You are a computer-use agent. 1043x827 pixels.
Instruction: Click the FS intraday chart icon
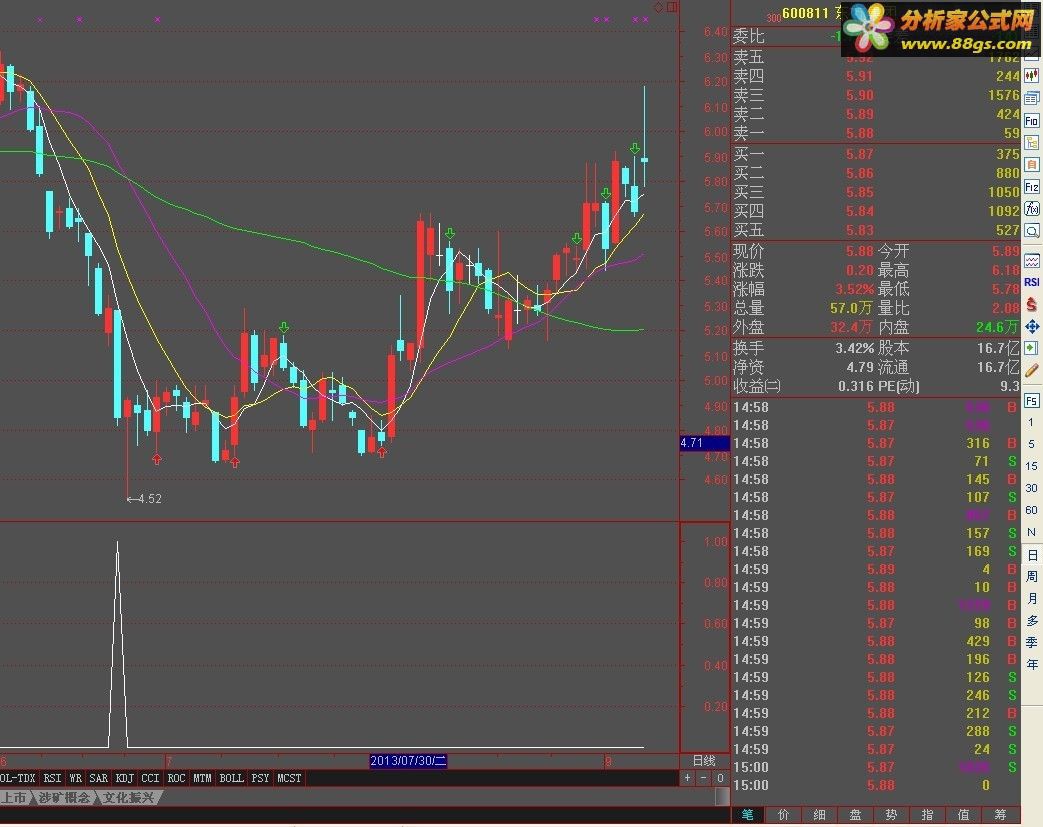click(x=1032, y=401)
